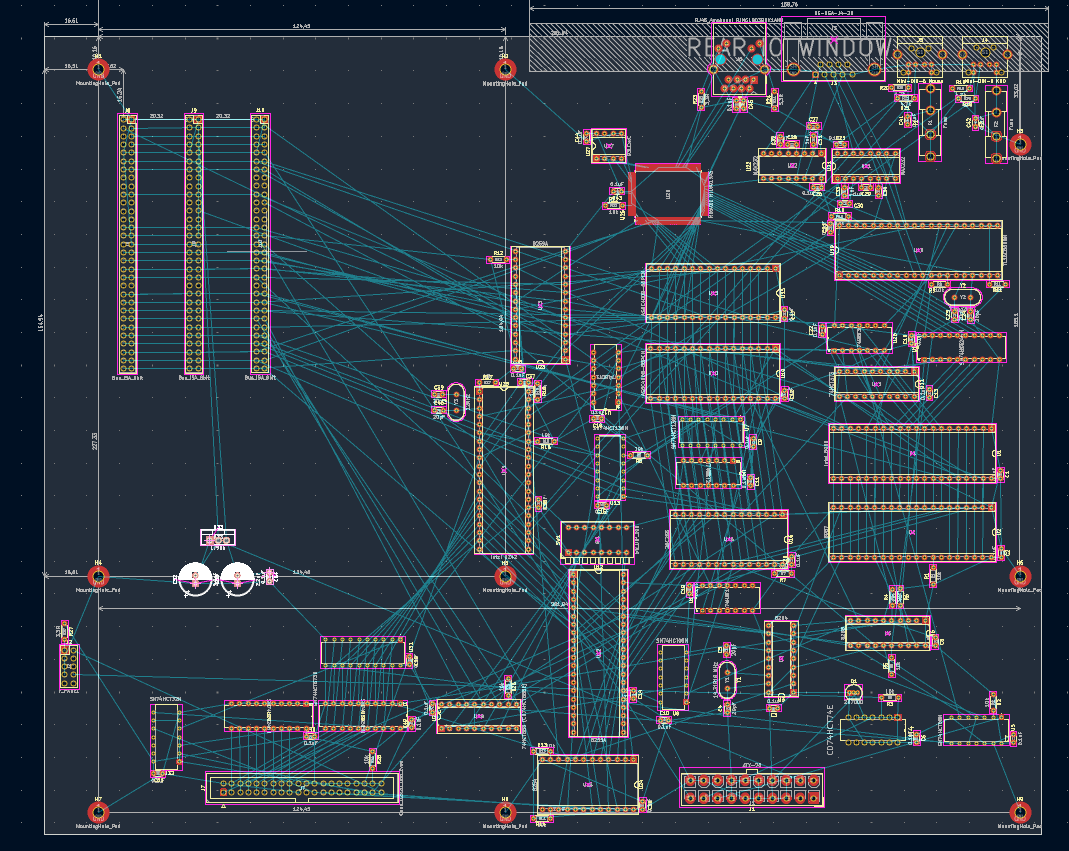Select the J7 dual-row pin header footprint

[x=303, y=788]
